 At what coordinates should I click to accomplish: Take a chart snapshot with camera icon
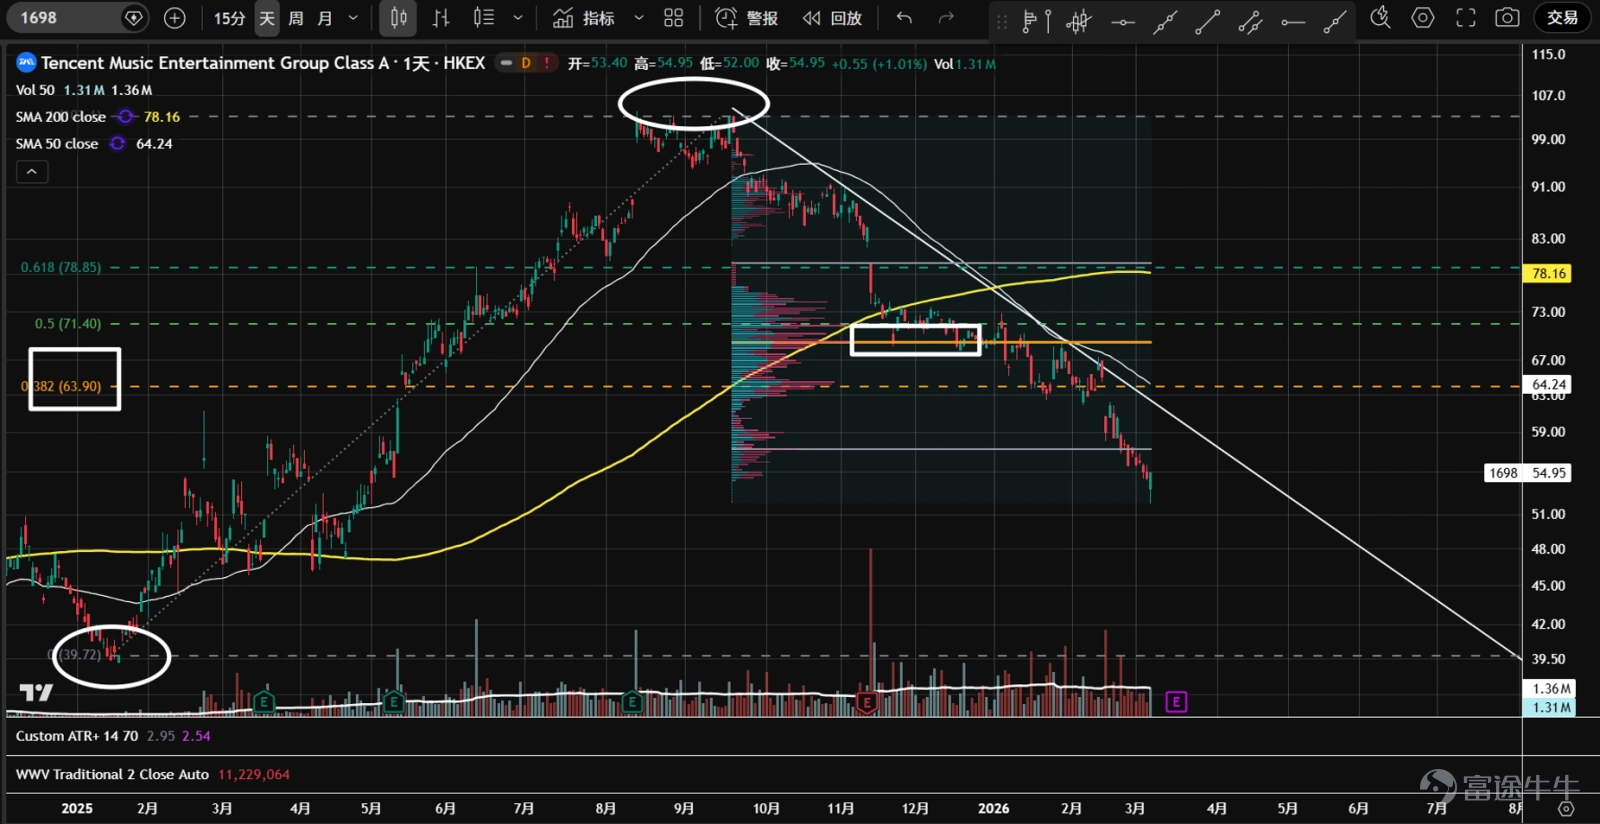1507,18
